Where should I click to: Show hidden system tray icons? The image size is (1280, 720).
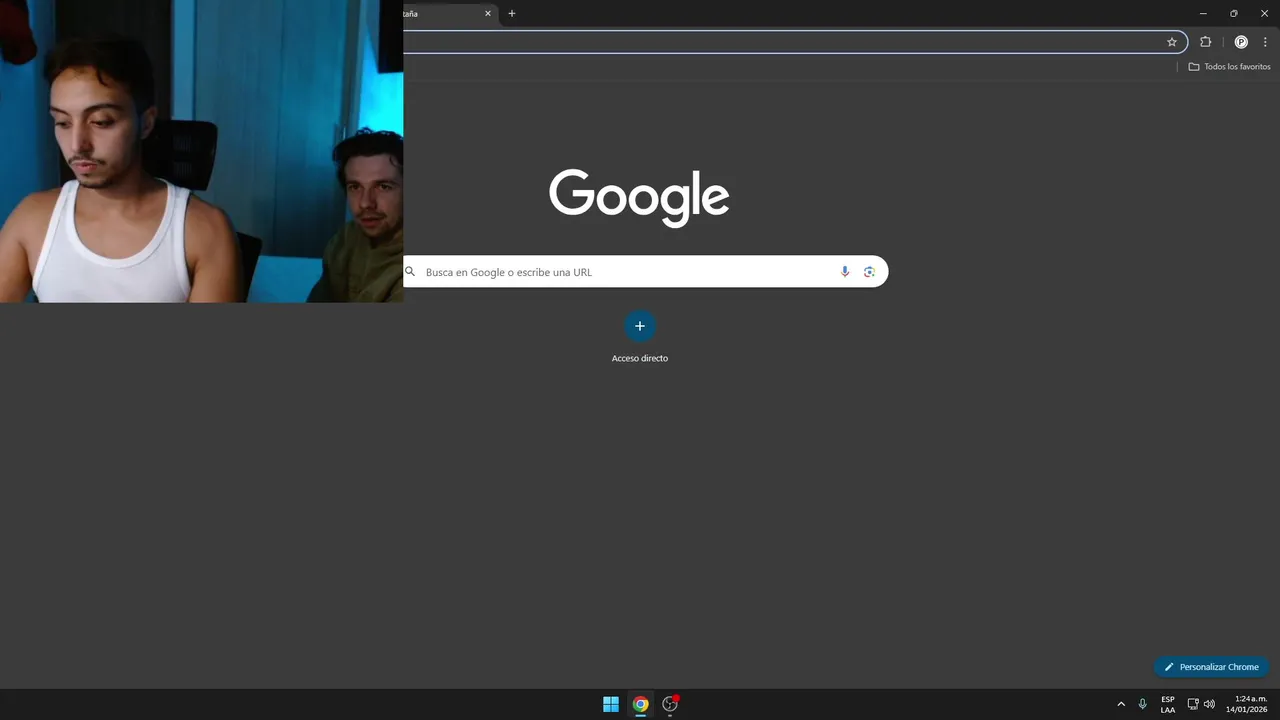click(1121, 704)
